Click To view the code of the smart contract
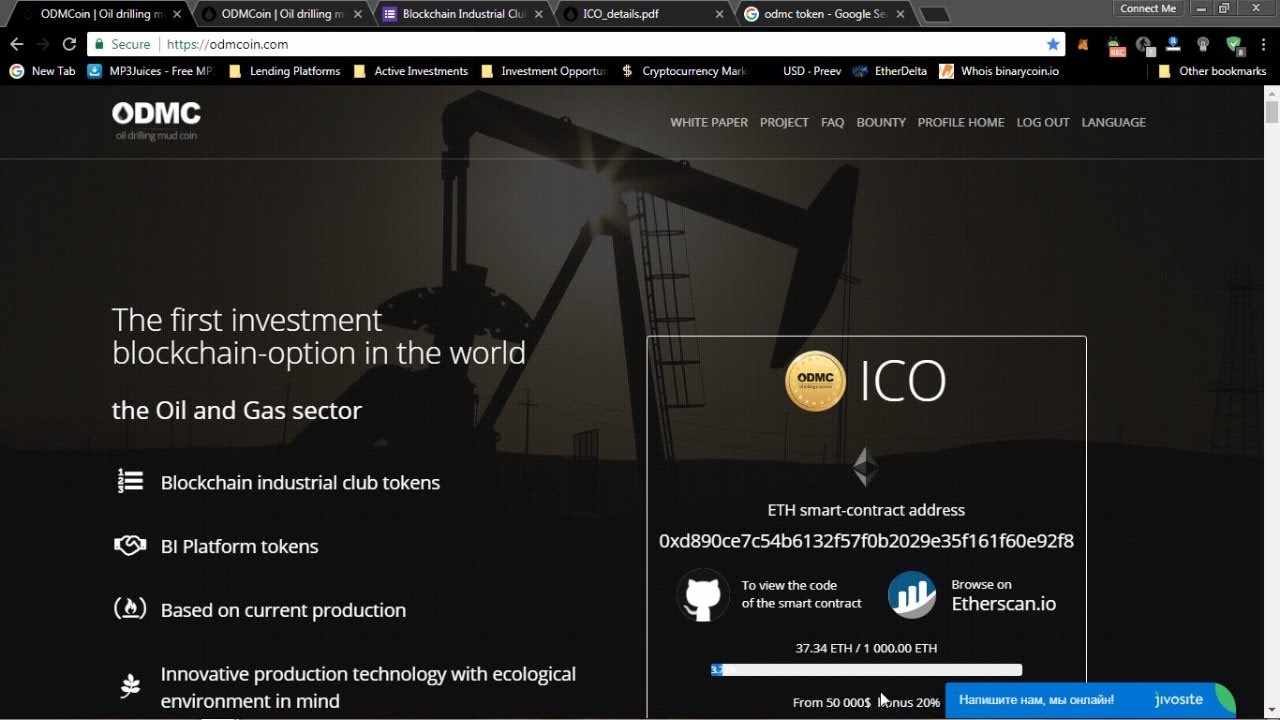 pyautogui.click(x=801, y=594)
